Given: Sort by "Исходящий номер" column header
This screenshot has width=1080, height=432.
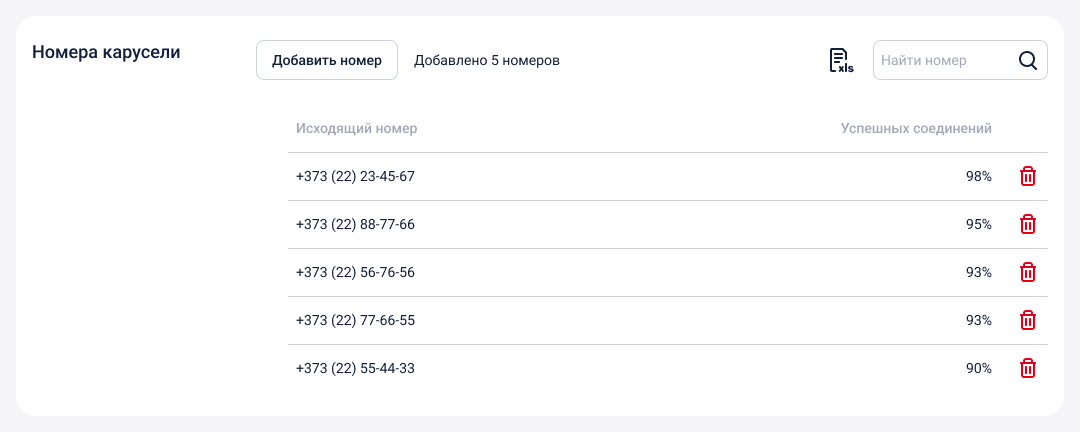Looking at the screenshot, I should (x=357, y=128).
